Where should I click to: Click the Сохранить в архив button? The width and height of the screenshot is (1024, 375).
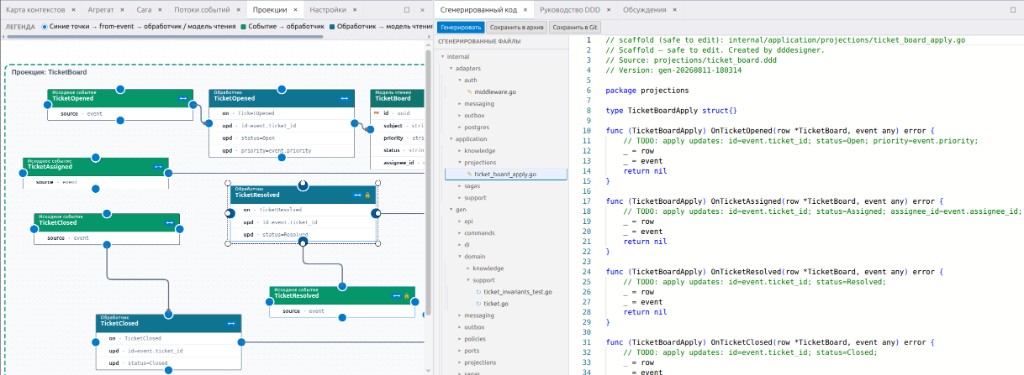coord(516,27)
